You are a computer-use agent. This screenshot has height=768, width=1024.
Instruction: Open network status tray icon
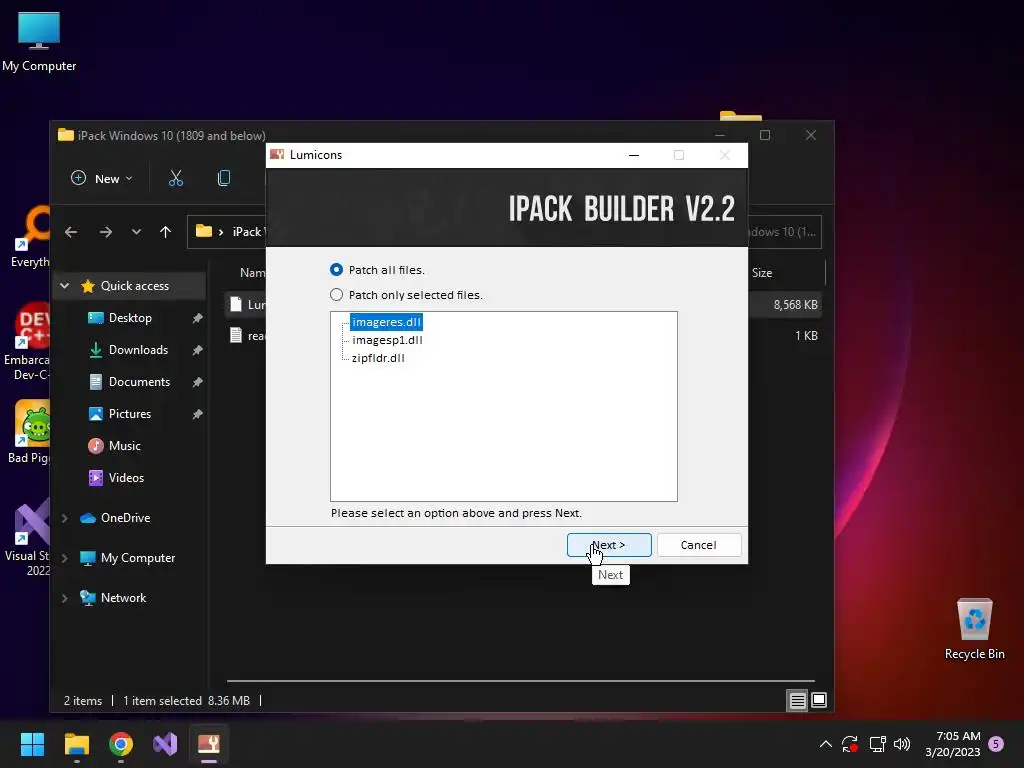coord(877,744)
